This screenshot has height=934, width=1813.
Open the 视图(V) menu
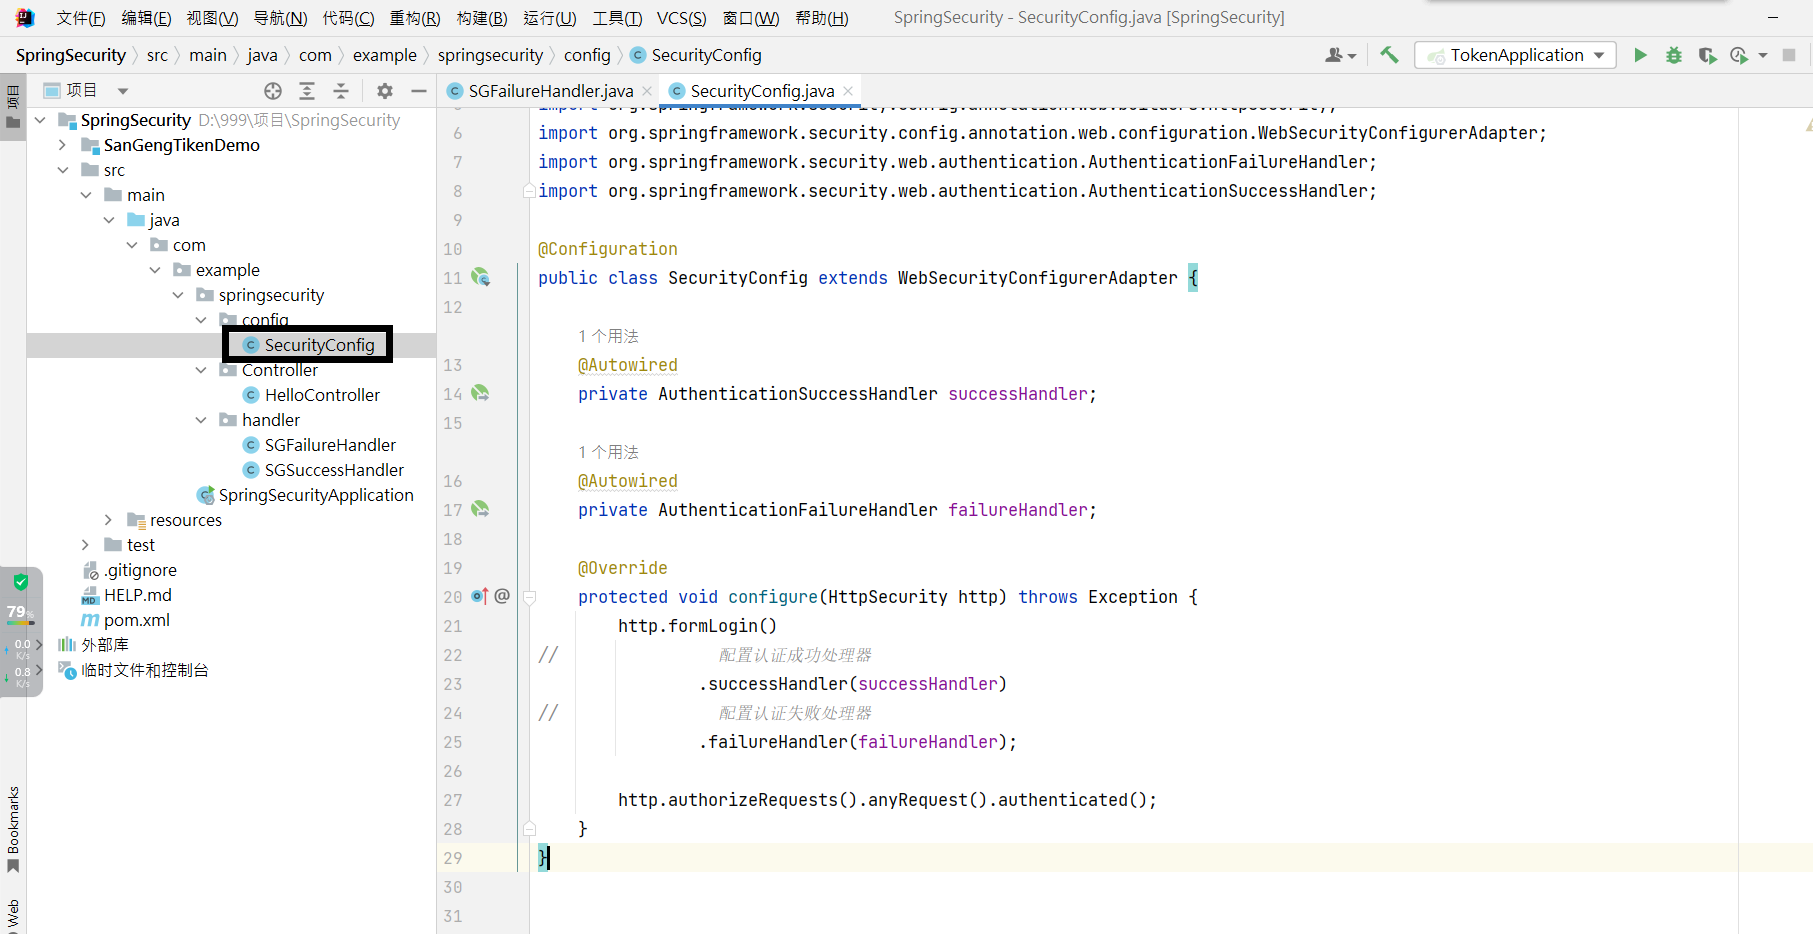(x=212, y=18)
